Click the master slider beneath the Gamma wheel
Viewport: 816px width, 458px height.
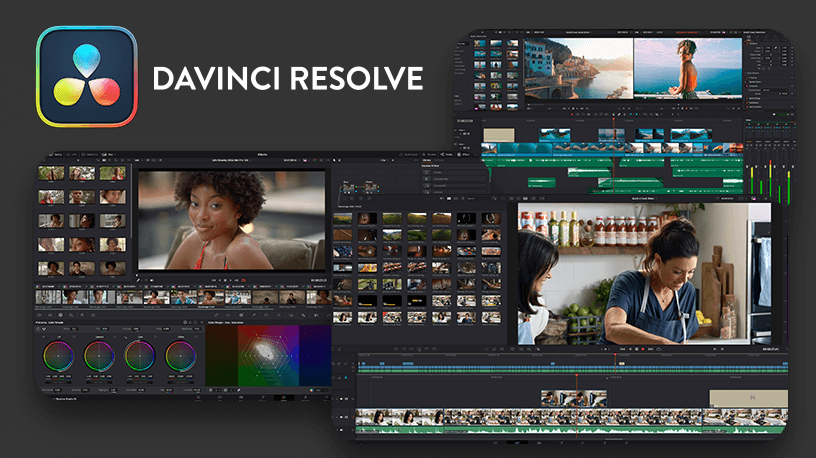99,382
